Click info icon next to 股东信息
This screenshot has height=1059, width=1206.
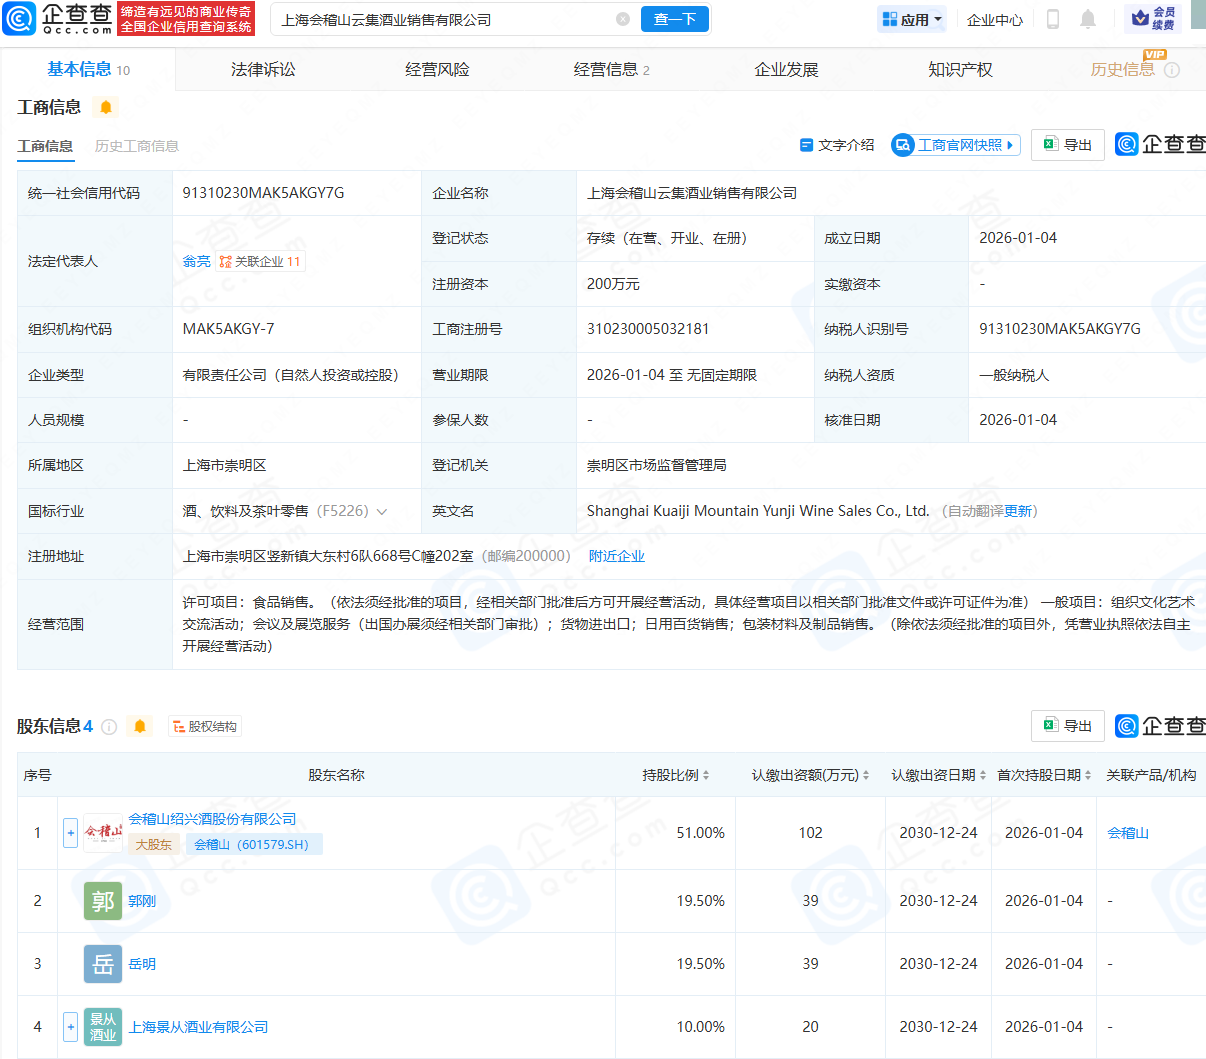pos(109,727)
